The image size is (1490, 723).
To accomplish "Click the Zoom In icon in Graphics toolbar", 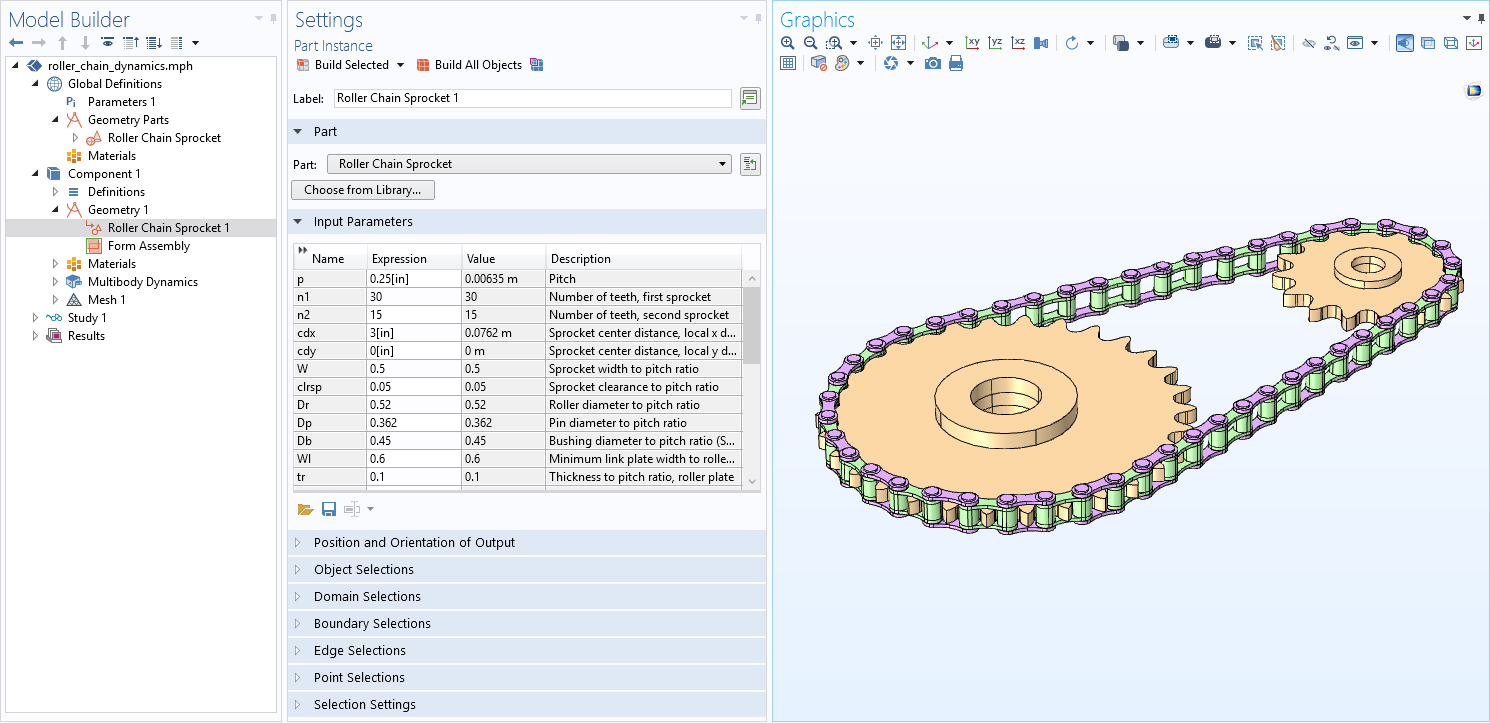I will tap(788, 43).
